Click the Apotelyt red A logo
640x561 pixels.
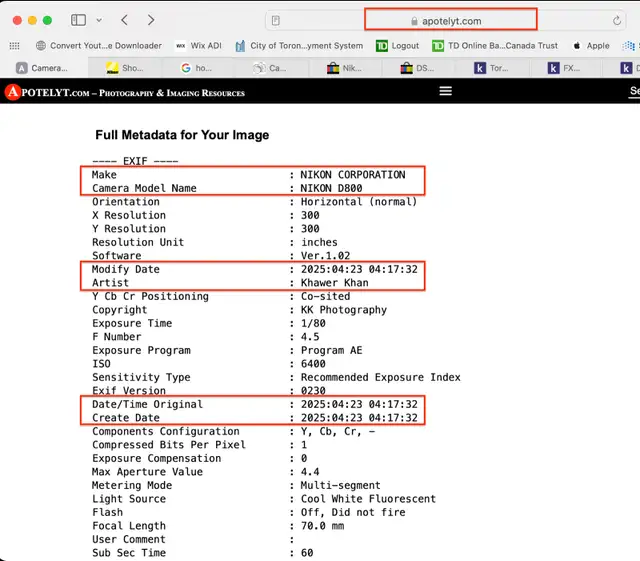[x=13, y=92]
